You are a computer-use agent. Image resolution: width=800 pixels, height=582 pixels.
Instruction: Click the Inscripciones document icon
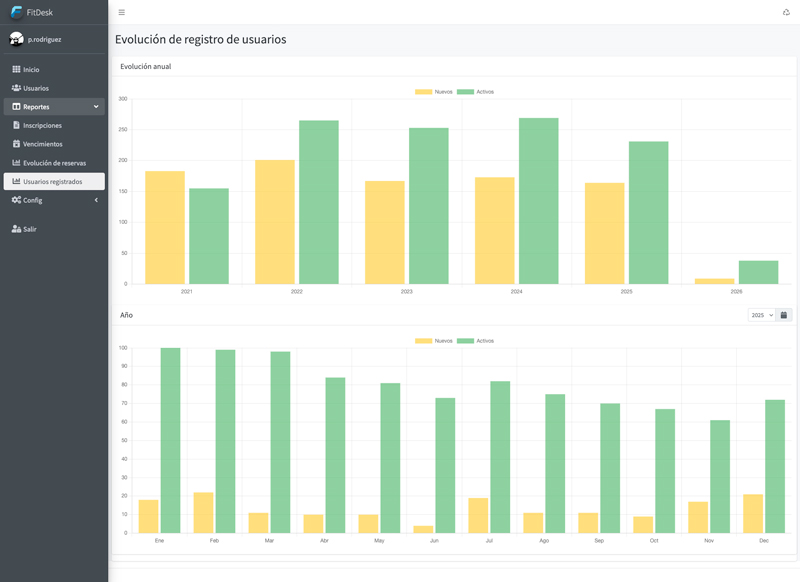[16, 125]
